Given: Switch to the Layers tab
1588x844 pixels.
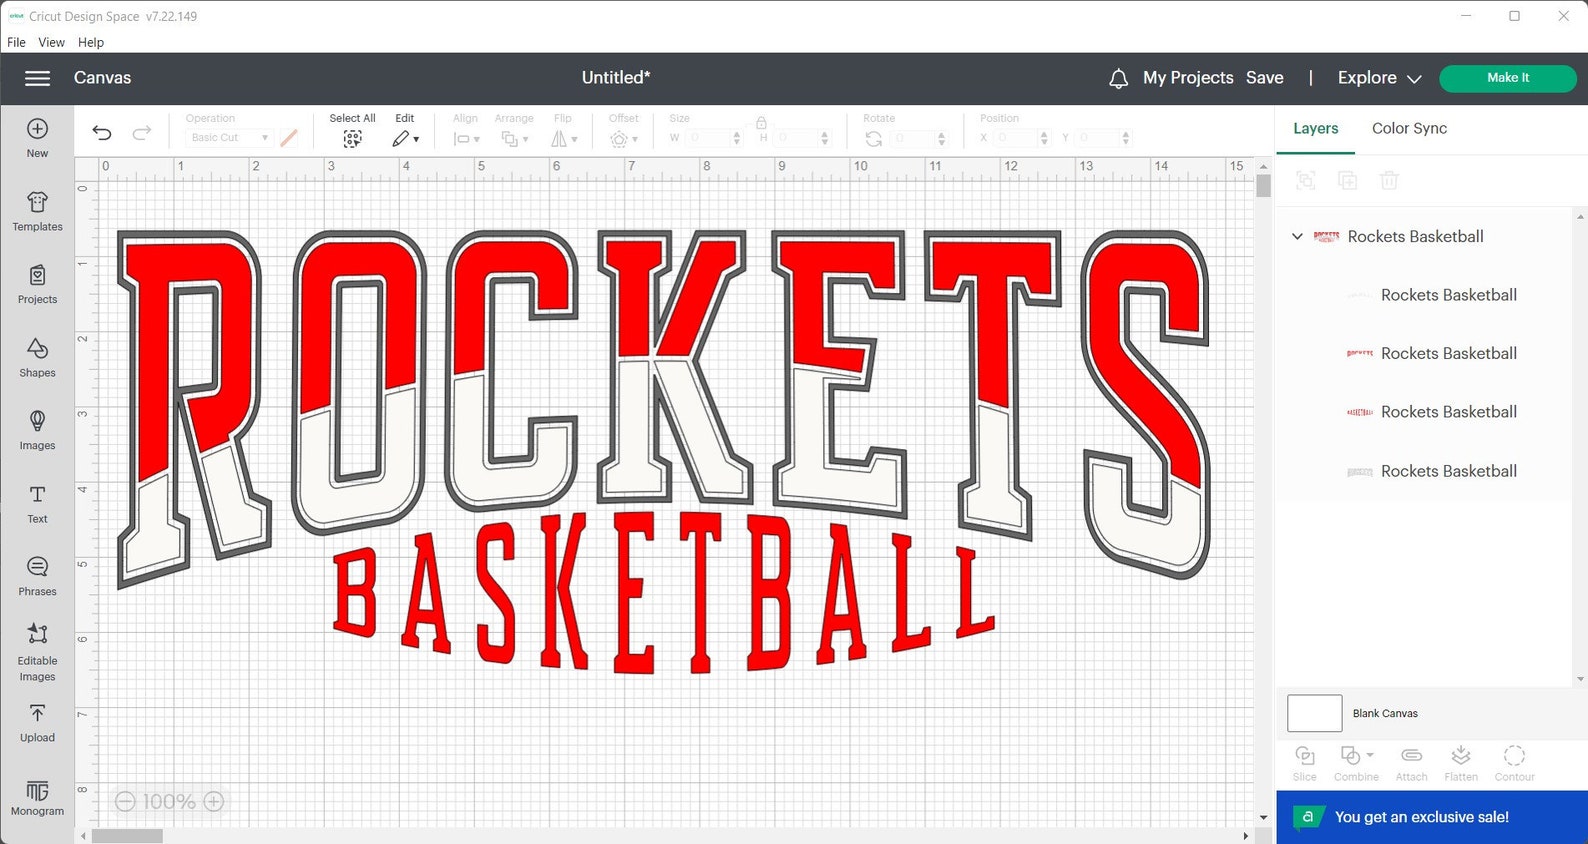Looking at the screenshot, I should [x=1315, y=128].
